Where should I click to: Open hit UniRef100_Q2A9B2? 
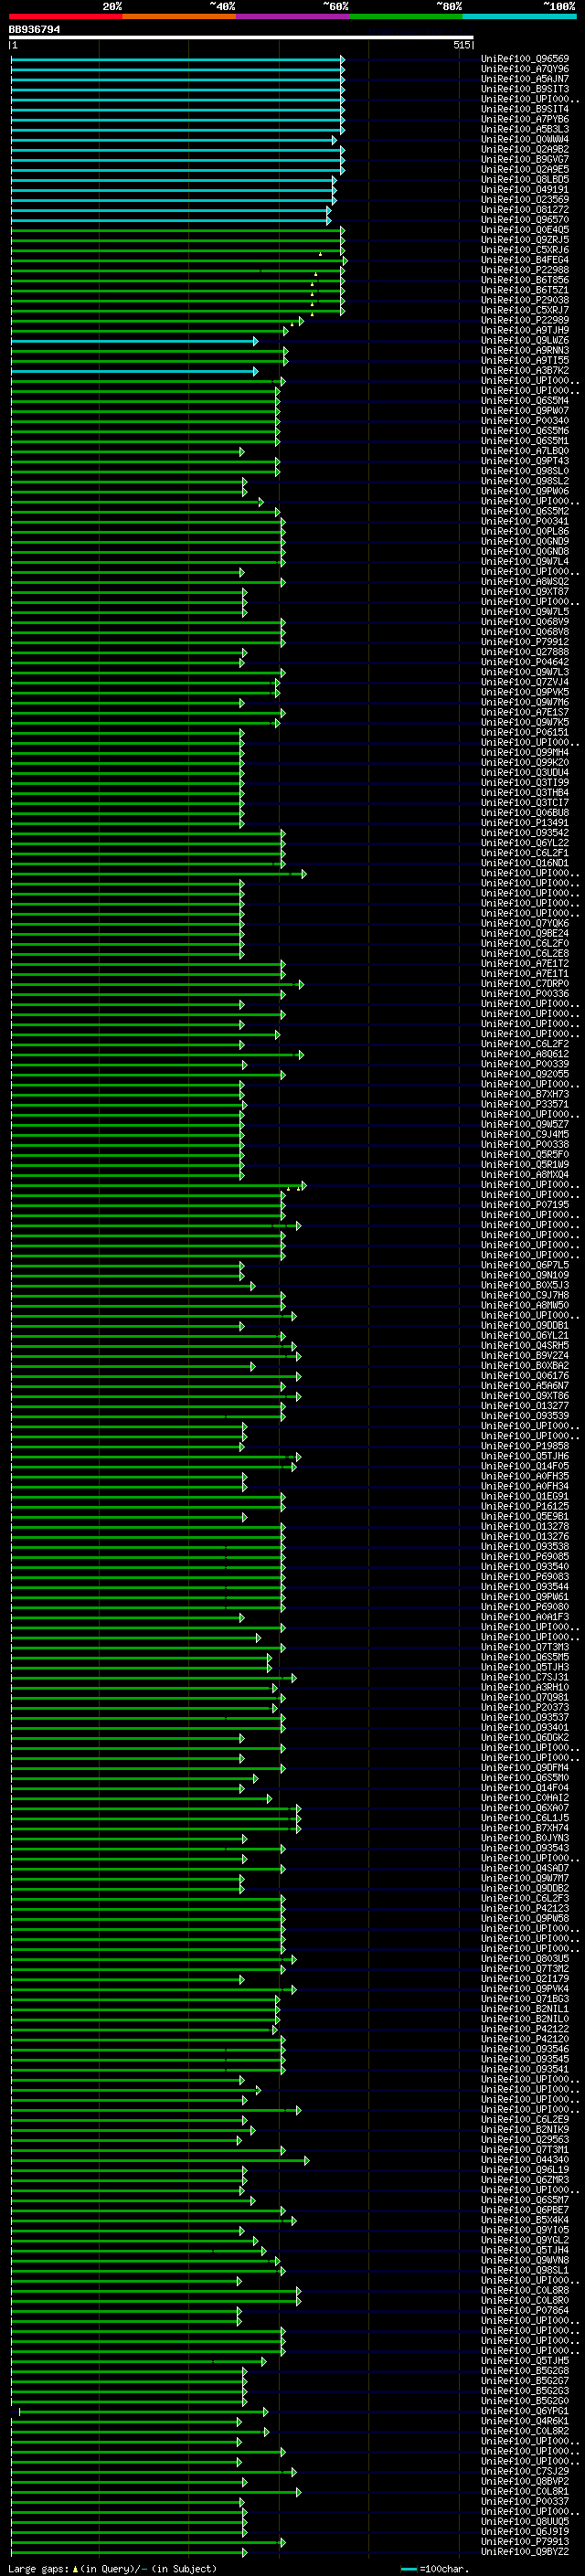click(x=525, y=149)
